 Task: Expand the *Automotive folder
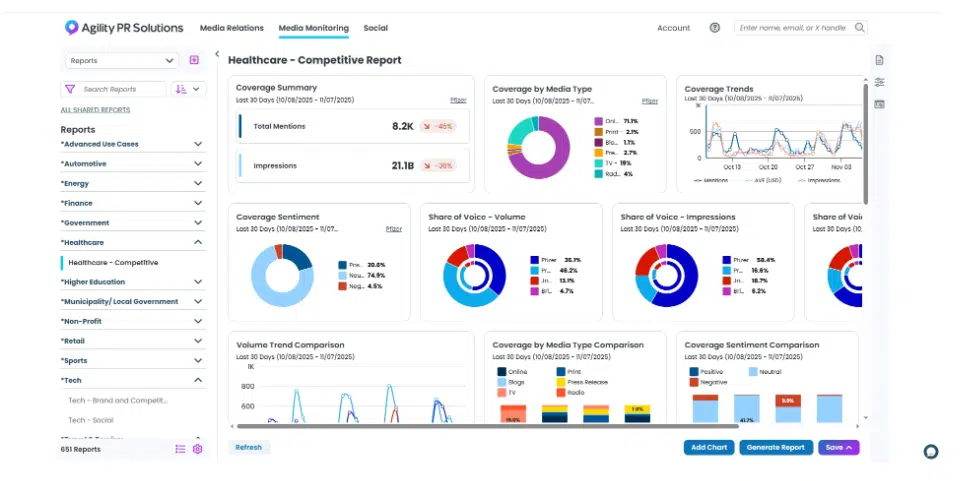[x=198, y=164]
